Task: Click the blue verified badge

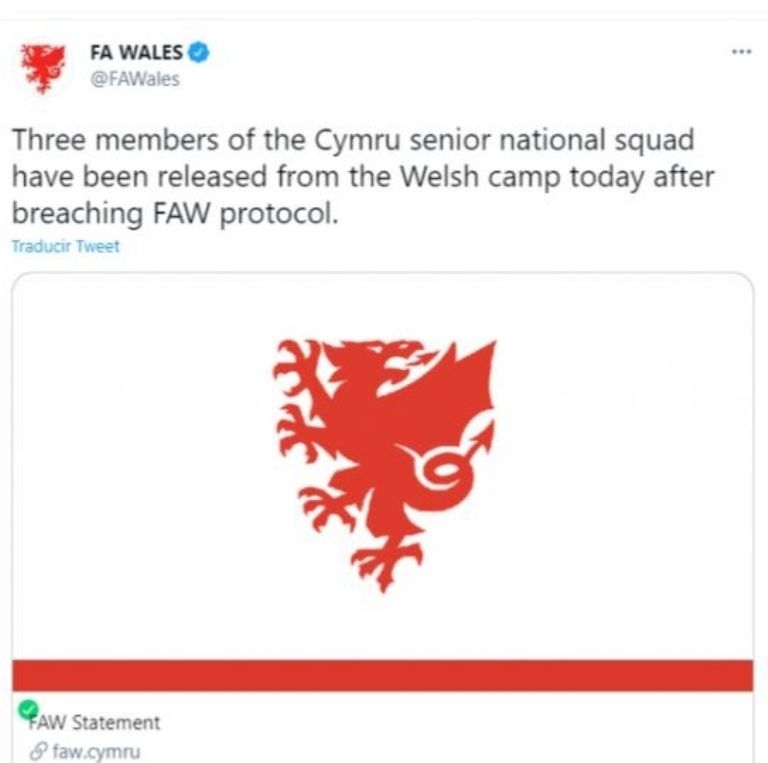Action: pyautogui.click(x=199, y=52)
